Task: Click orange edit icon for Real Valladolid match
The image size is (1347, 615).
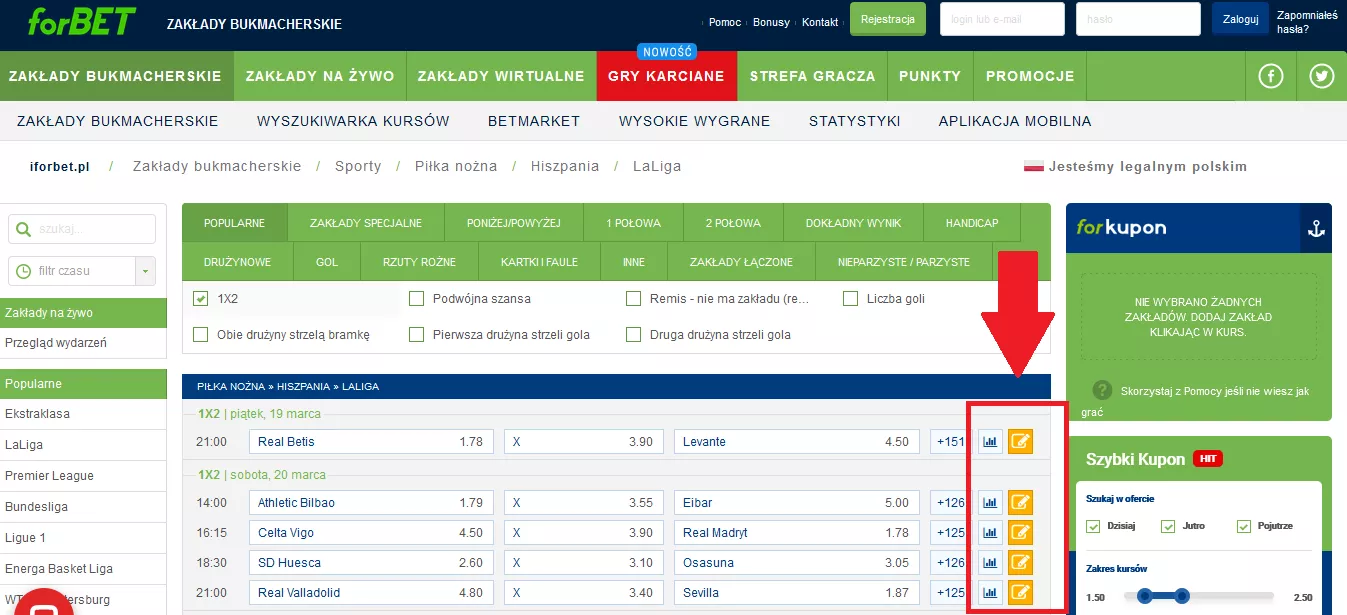Action: click(1020, 593)
